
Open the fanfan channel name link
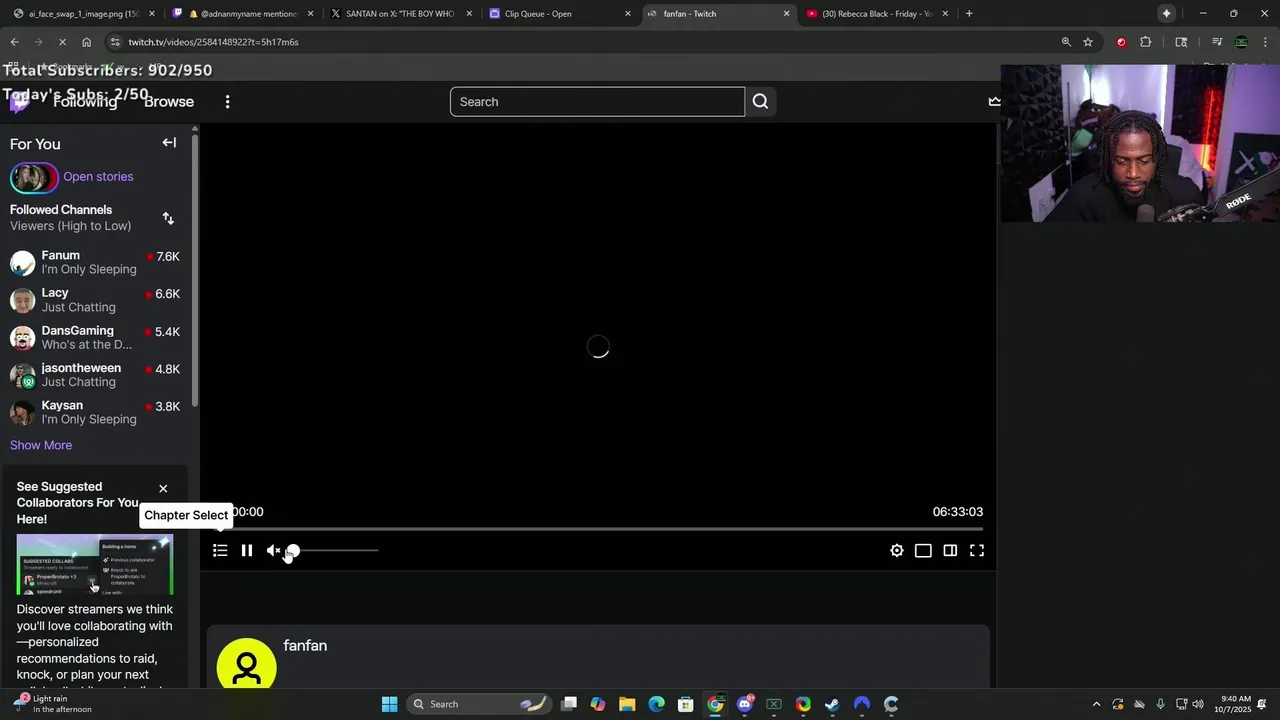pyautogui.click(x=305, y=646)
